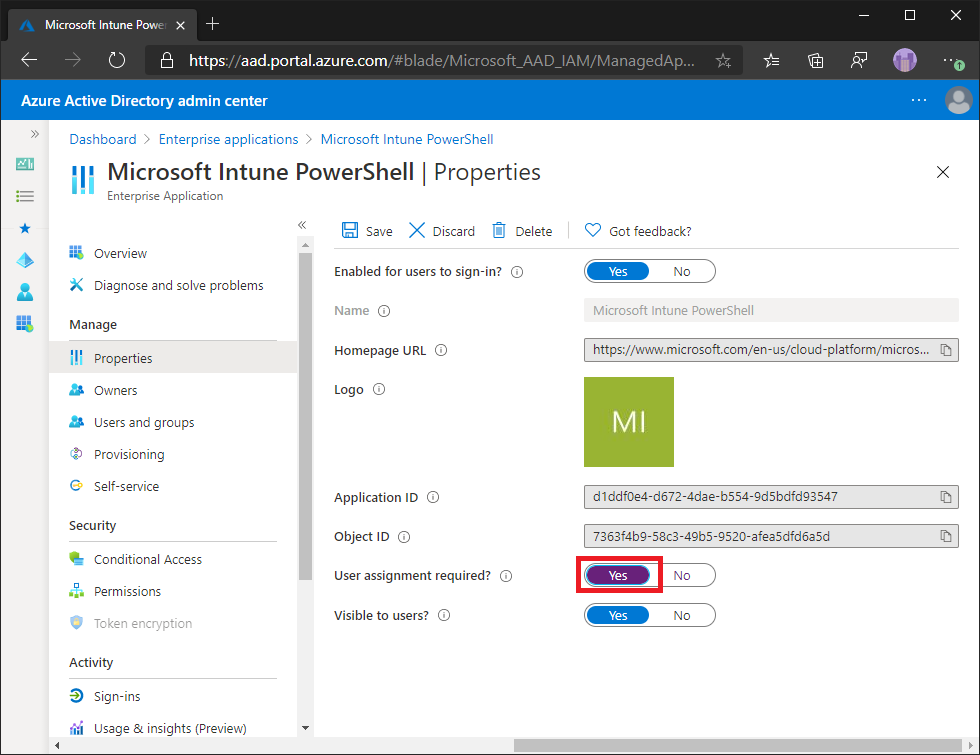The width and height of the screenshot is (980, 755).
Task: Reload the page with refresh icon
Action: (117, 60)
